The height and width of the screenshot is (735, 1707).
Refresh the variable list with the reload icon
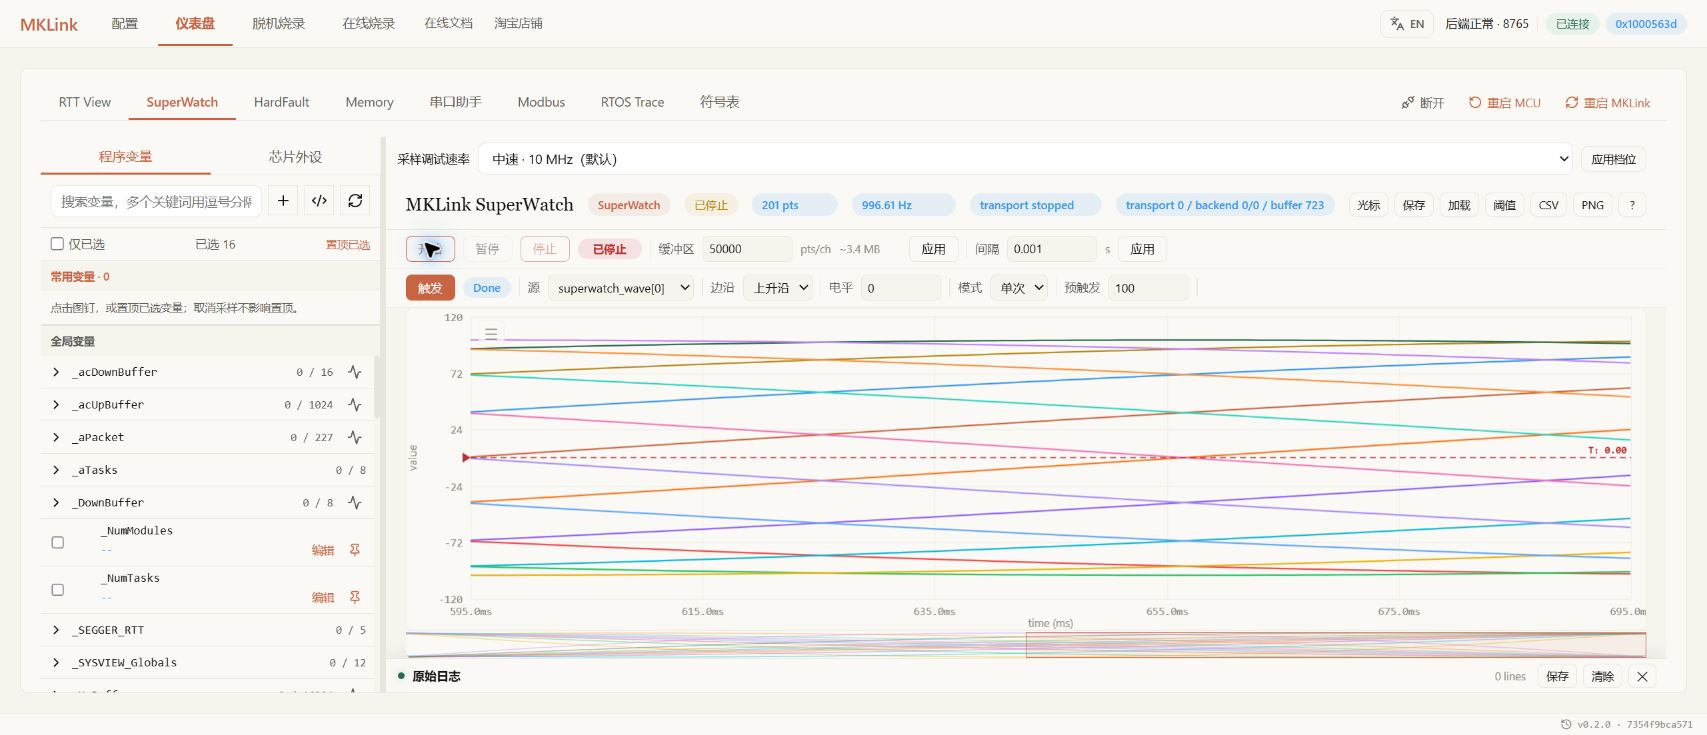[x=355, y=201]
